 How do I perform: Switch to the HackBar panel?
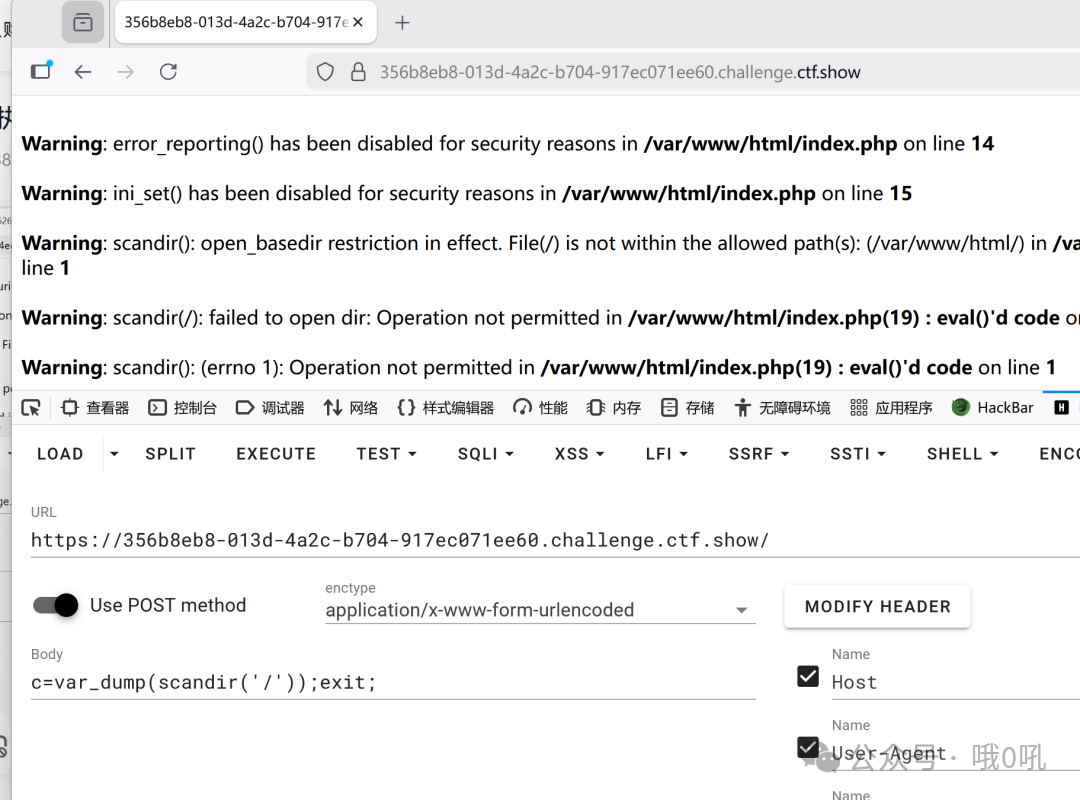[x=993, y=408]
